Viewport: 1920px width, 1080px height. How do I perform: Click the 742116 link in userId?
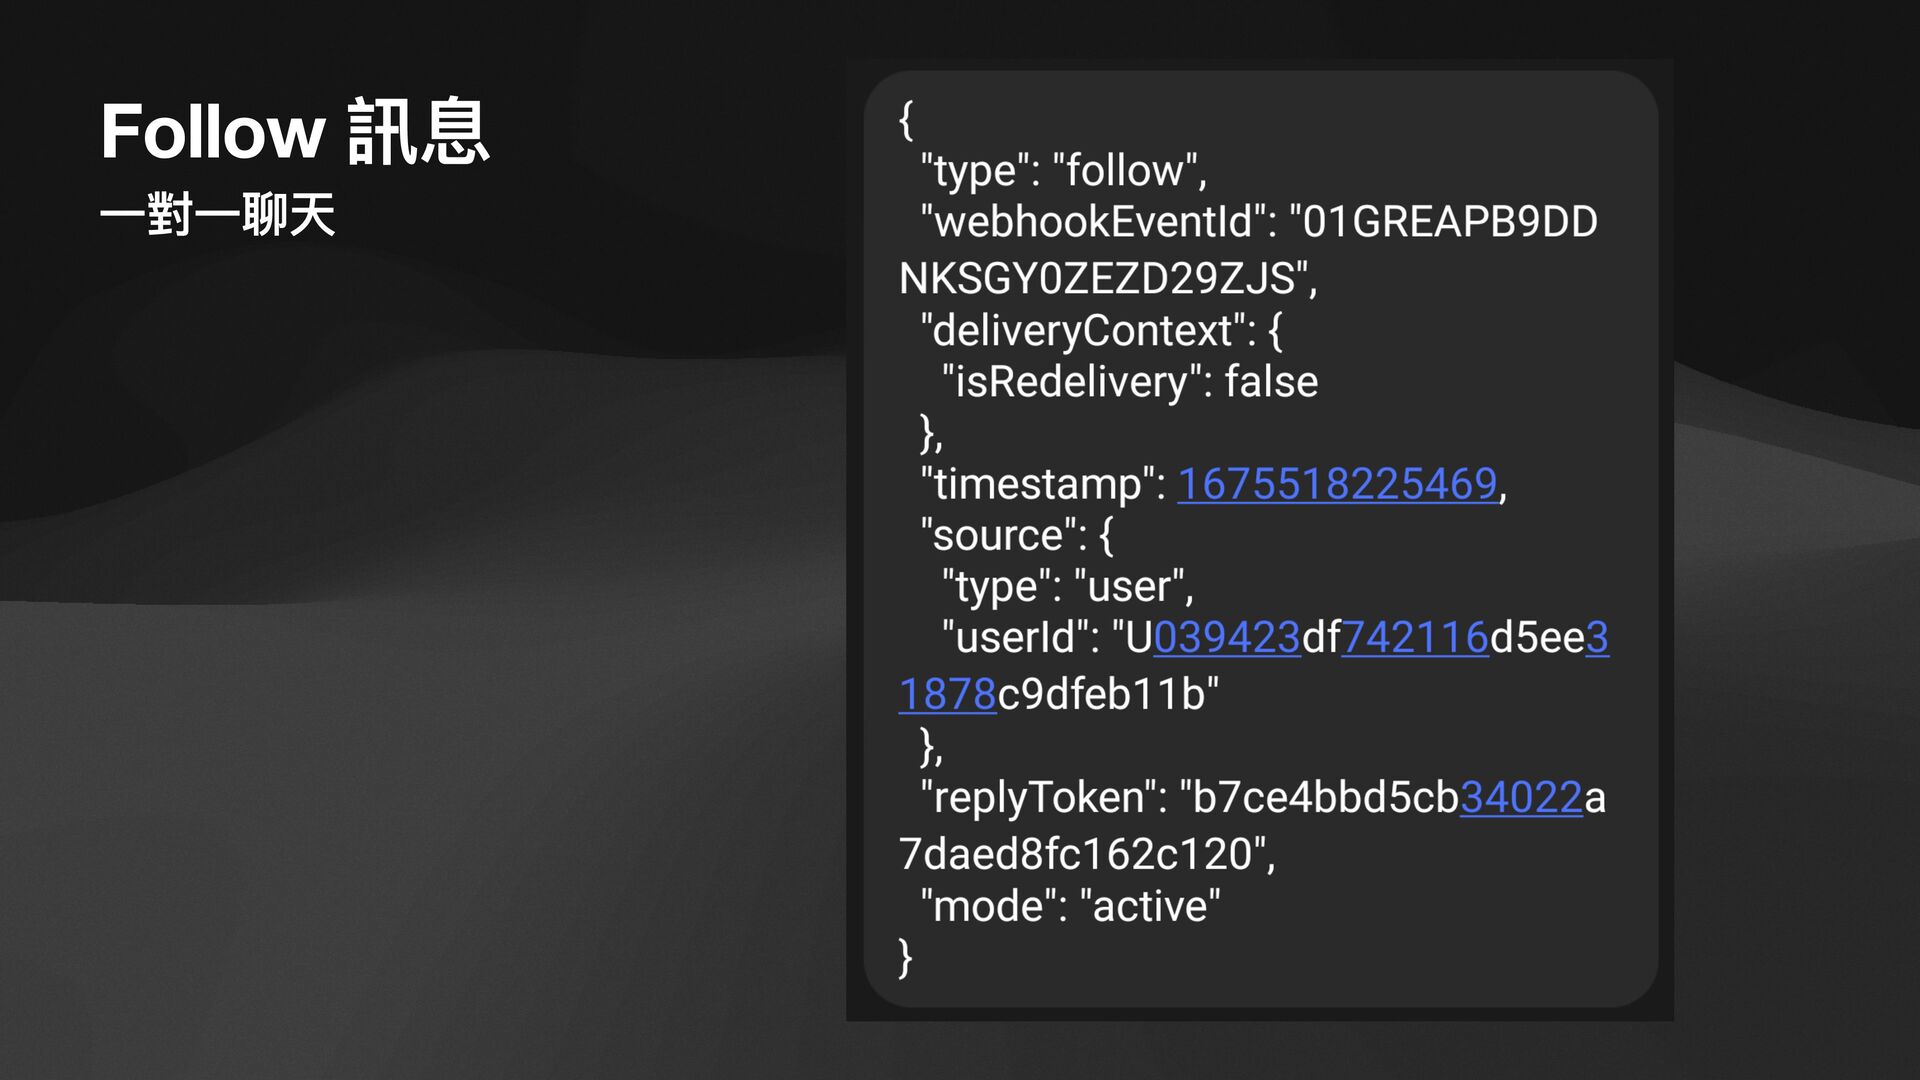point(1415,637)
